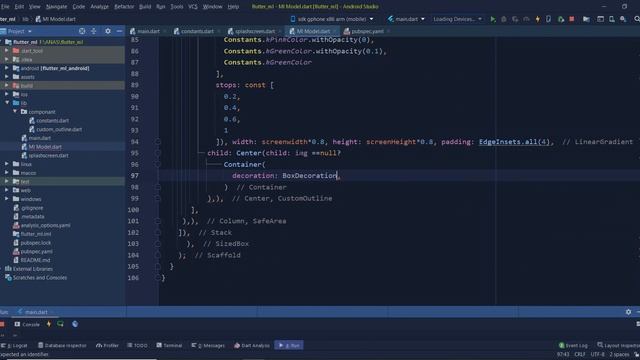Expand the android folder in tree
640x360 pixels.
(x=7, y=68)
